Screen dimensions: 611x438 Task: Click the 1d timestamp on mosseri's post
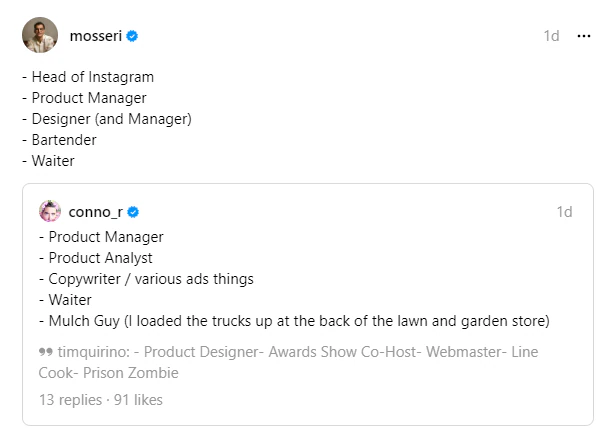(551, 36)
